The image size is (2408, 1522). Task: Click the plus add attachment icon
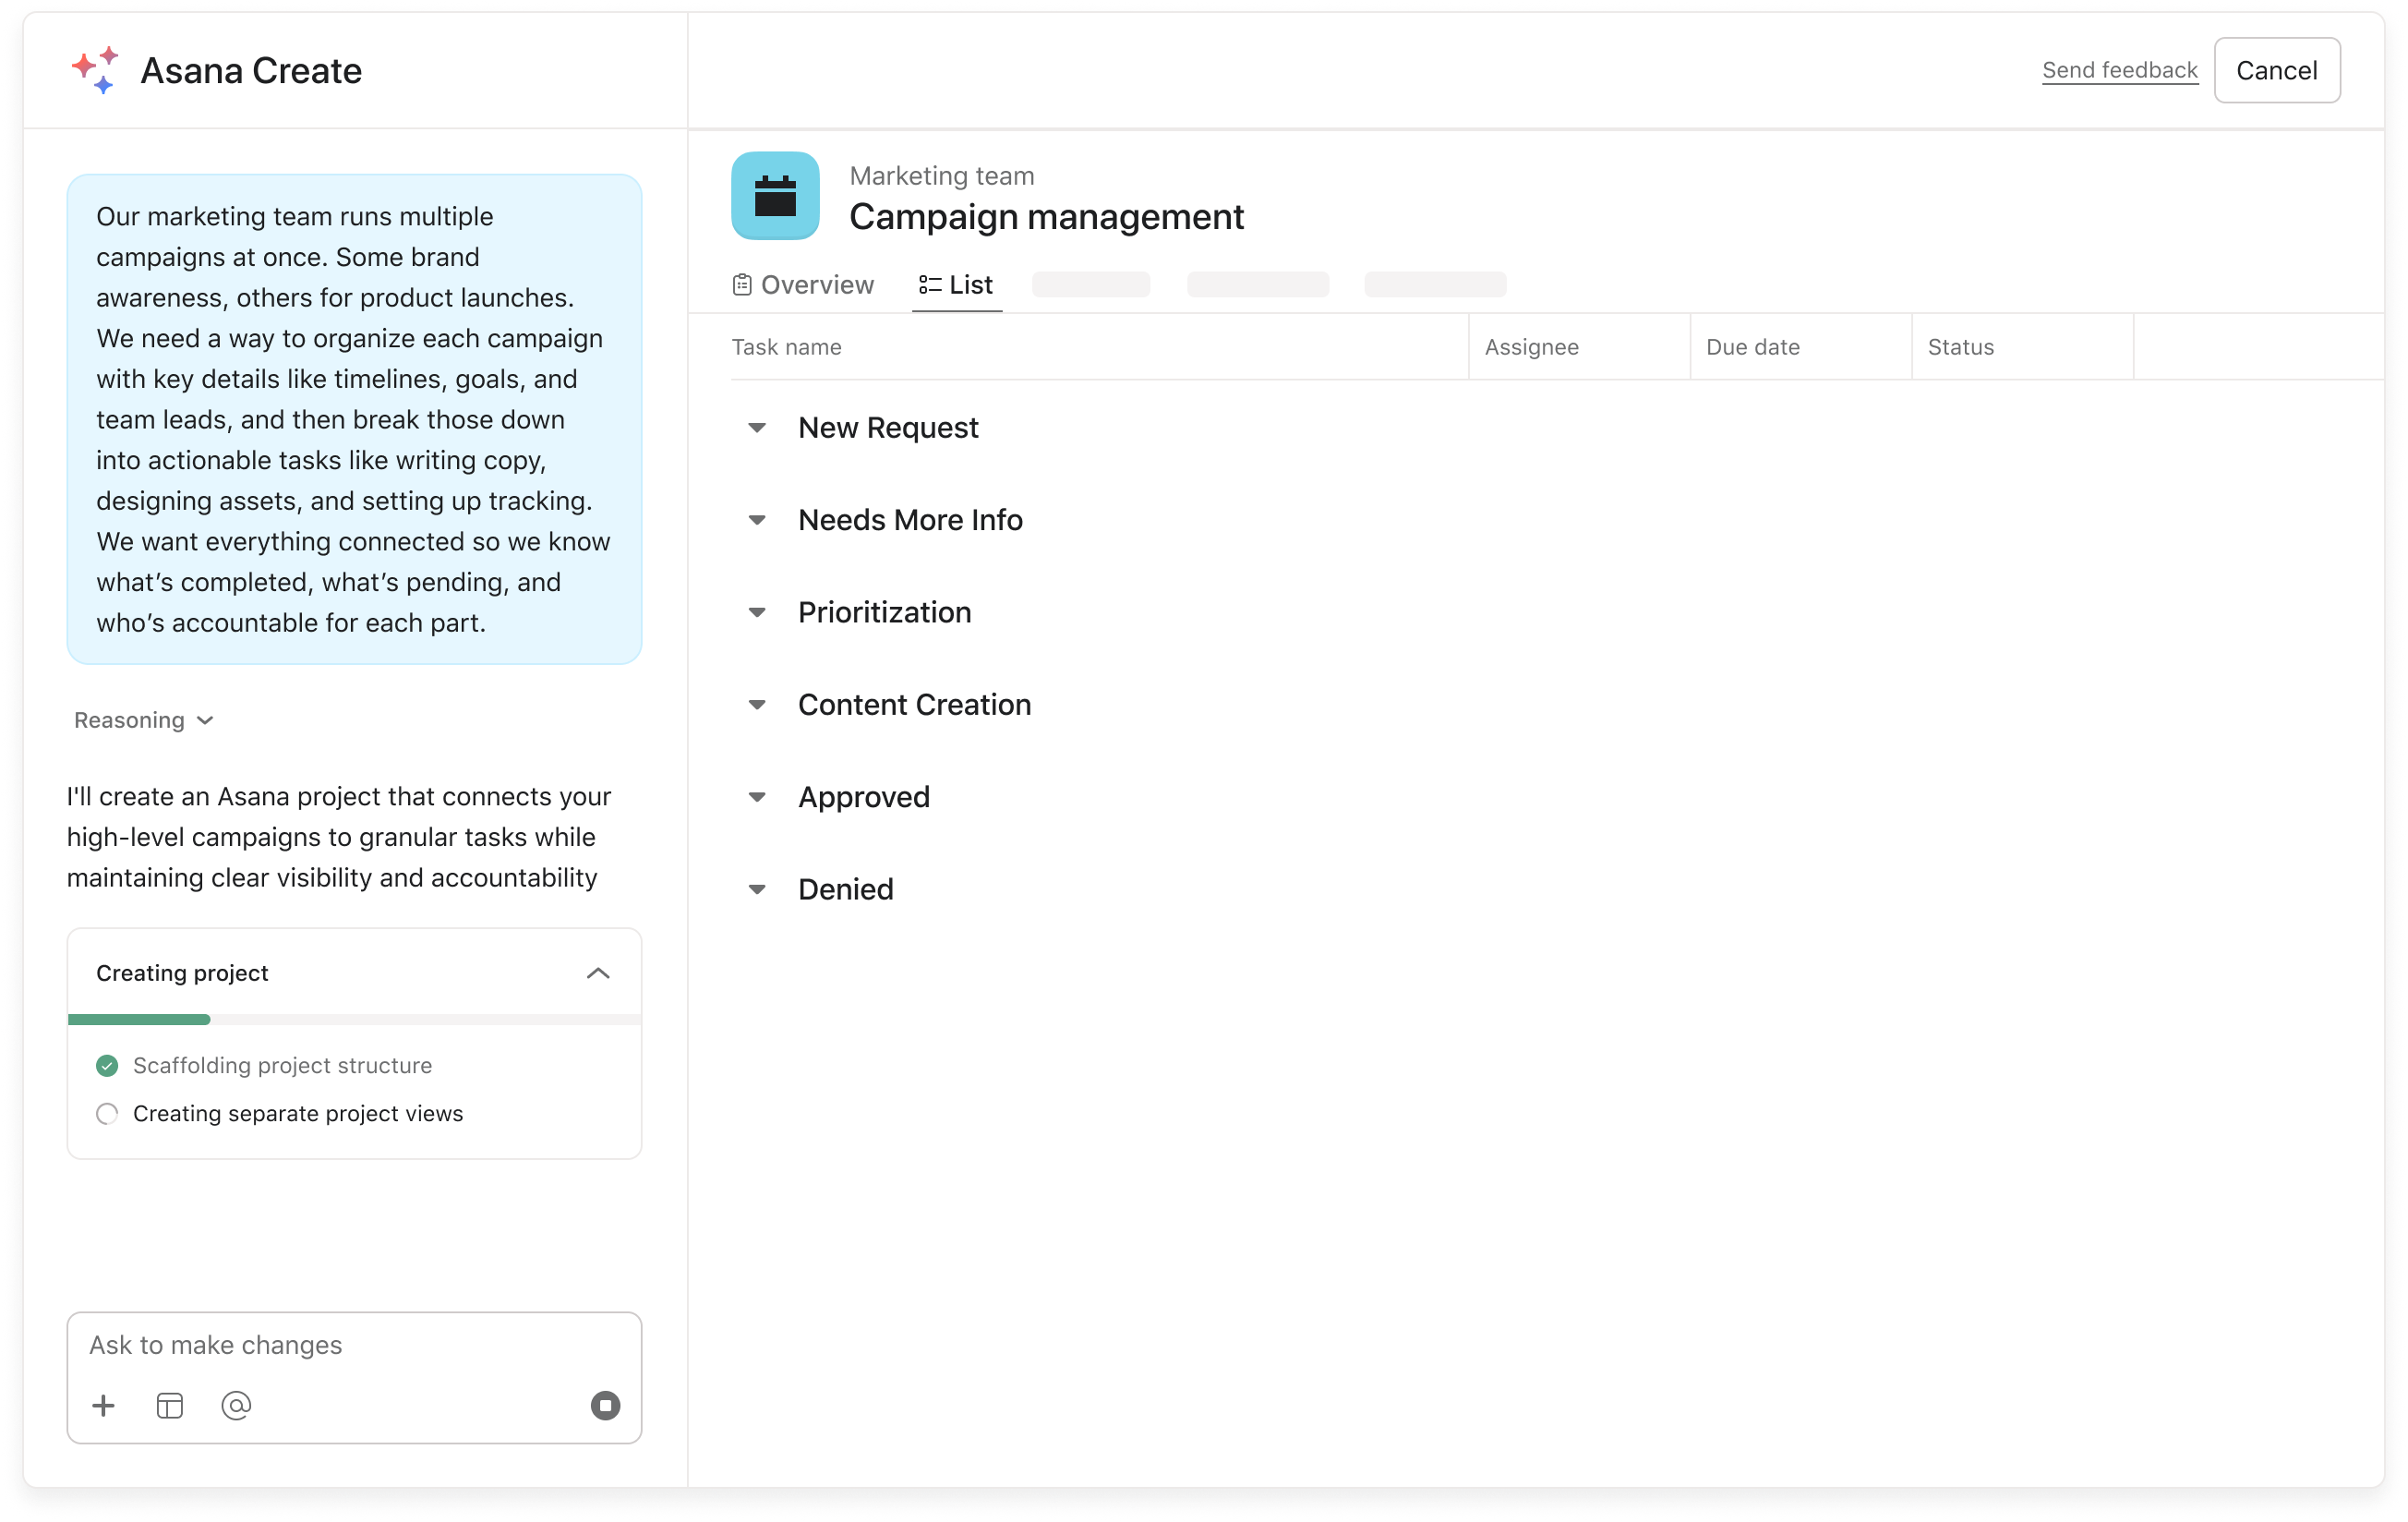[x=103, y=1405]
